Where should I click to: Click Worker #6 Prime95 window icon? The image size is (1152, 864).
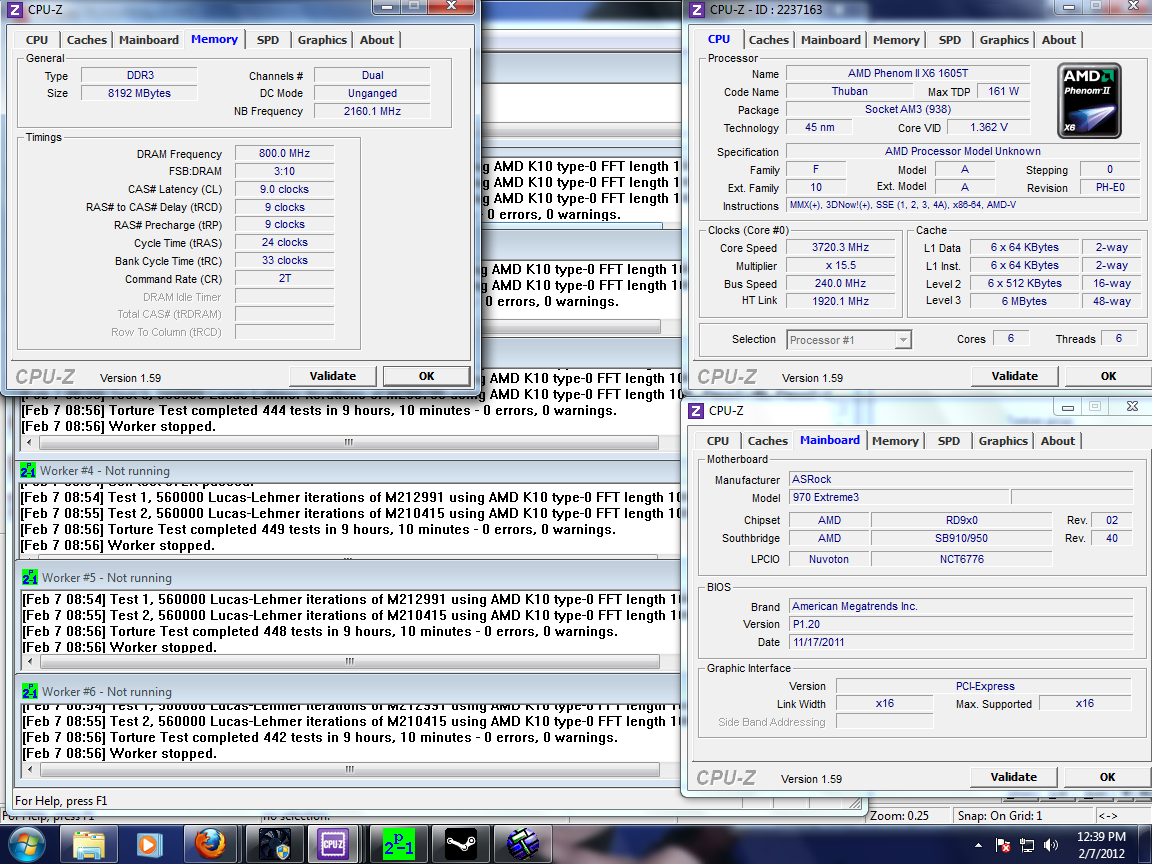click(x=30, y=691)
